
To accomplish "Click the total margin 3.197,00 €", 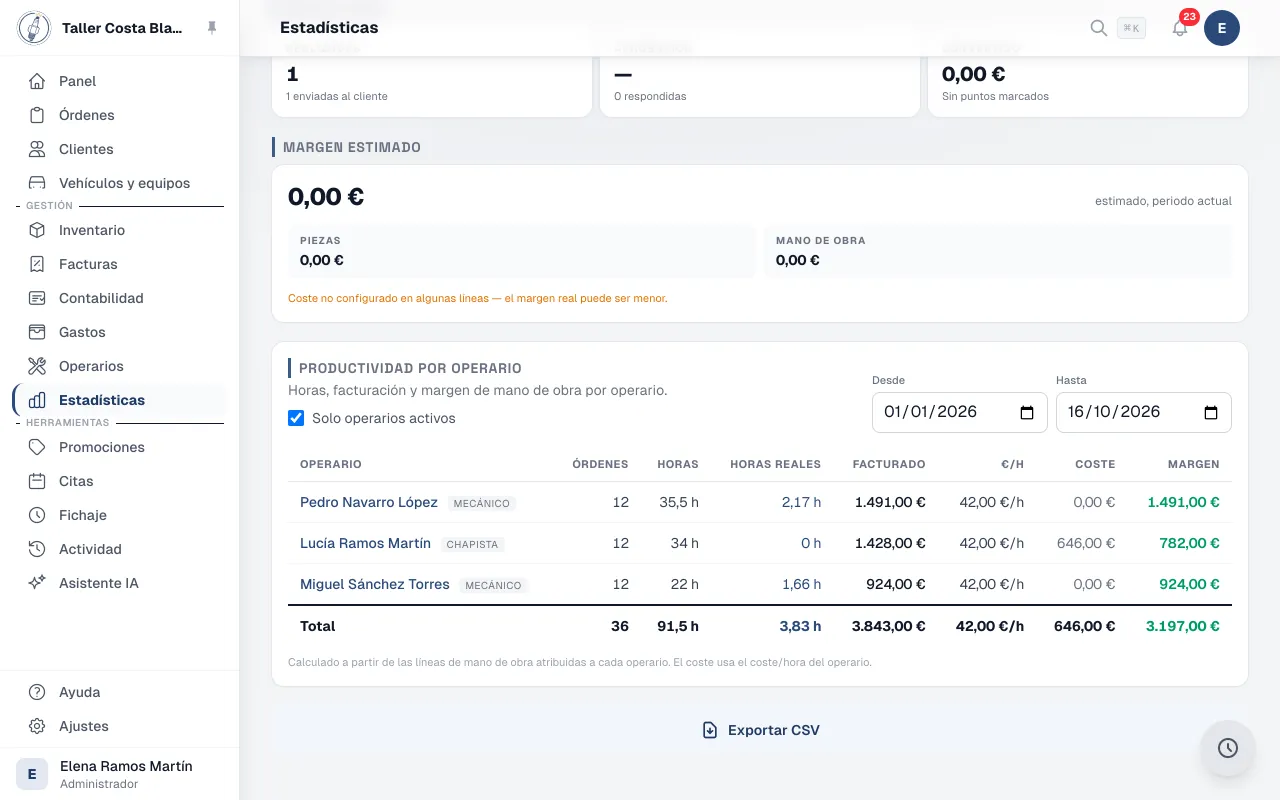I will 1183,626.
